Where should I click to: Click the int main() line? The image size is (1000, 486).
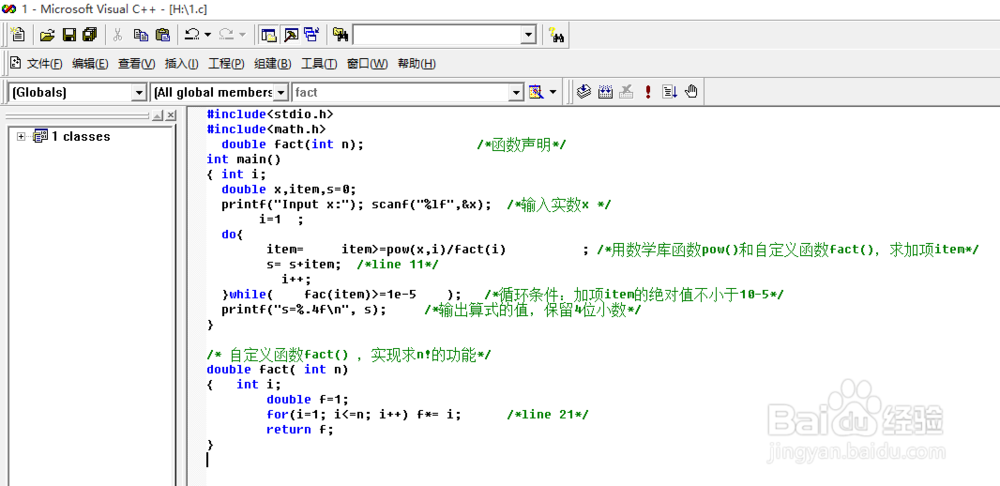point(244,159)
